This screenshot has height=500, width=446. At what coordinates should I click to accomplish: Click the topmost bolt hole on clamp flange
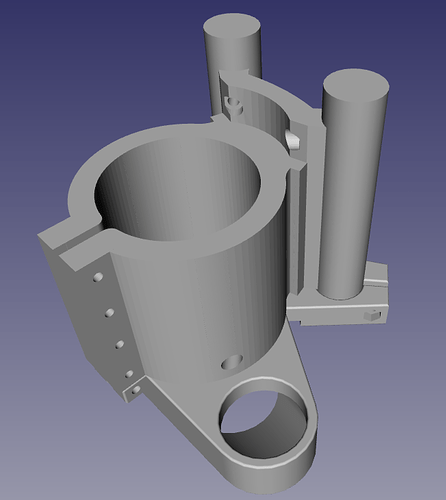point(98,277)
